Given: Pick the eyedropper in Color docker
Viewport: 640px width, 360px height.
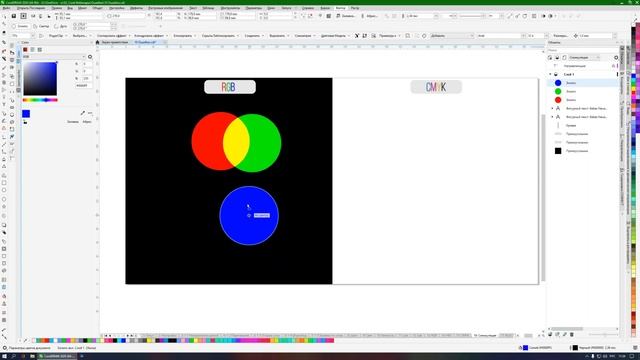Looking at the screenshot, I should (x=83, y=113).
